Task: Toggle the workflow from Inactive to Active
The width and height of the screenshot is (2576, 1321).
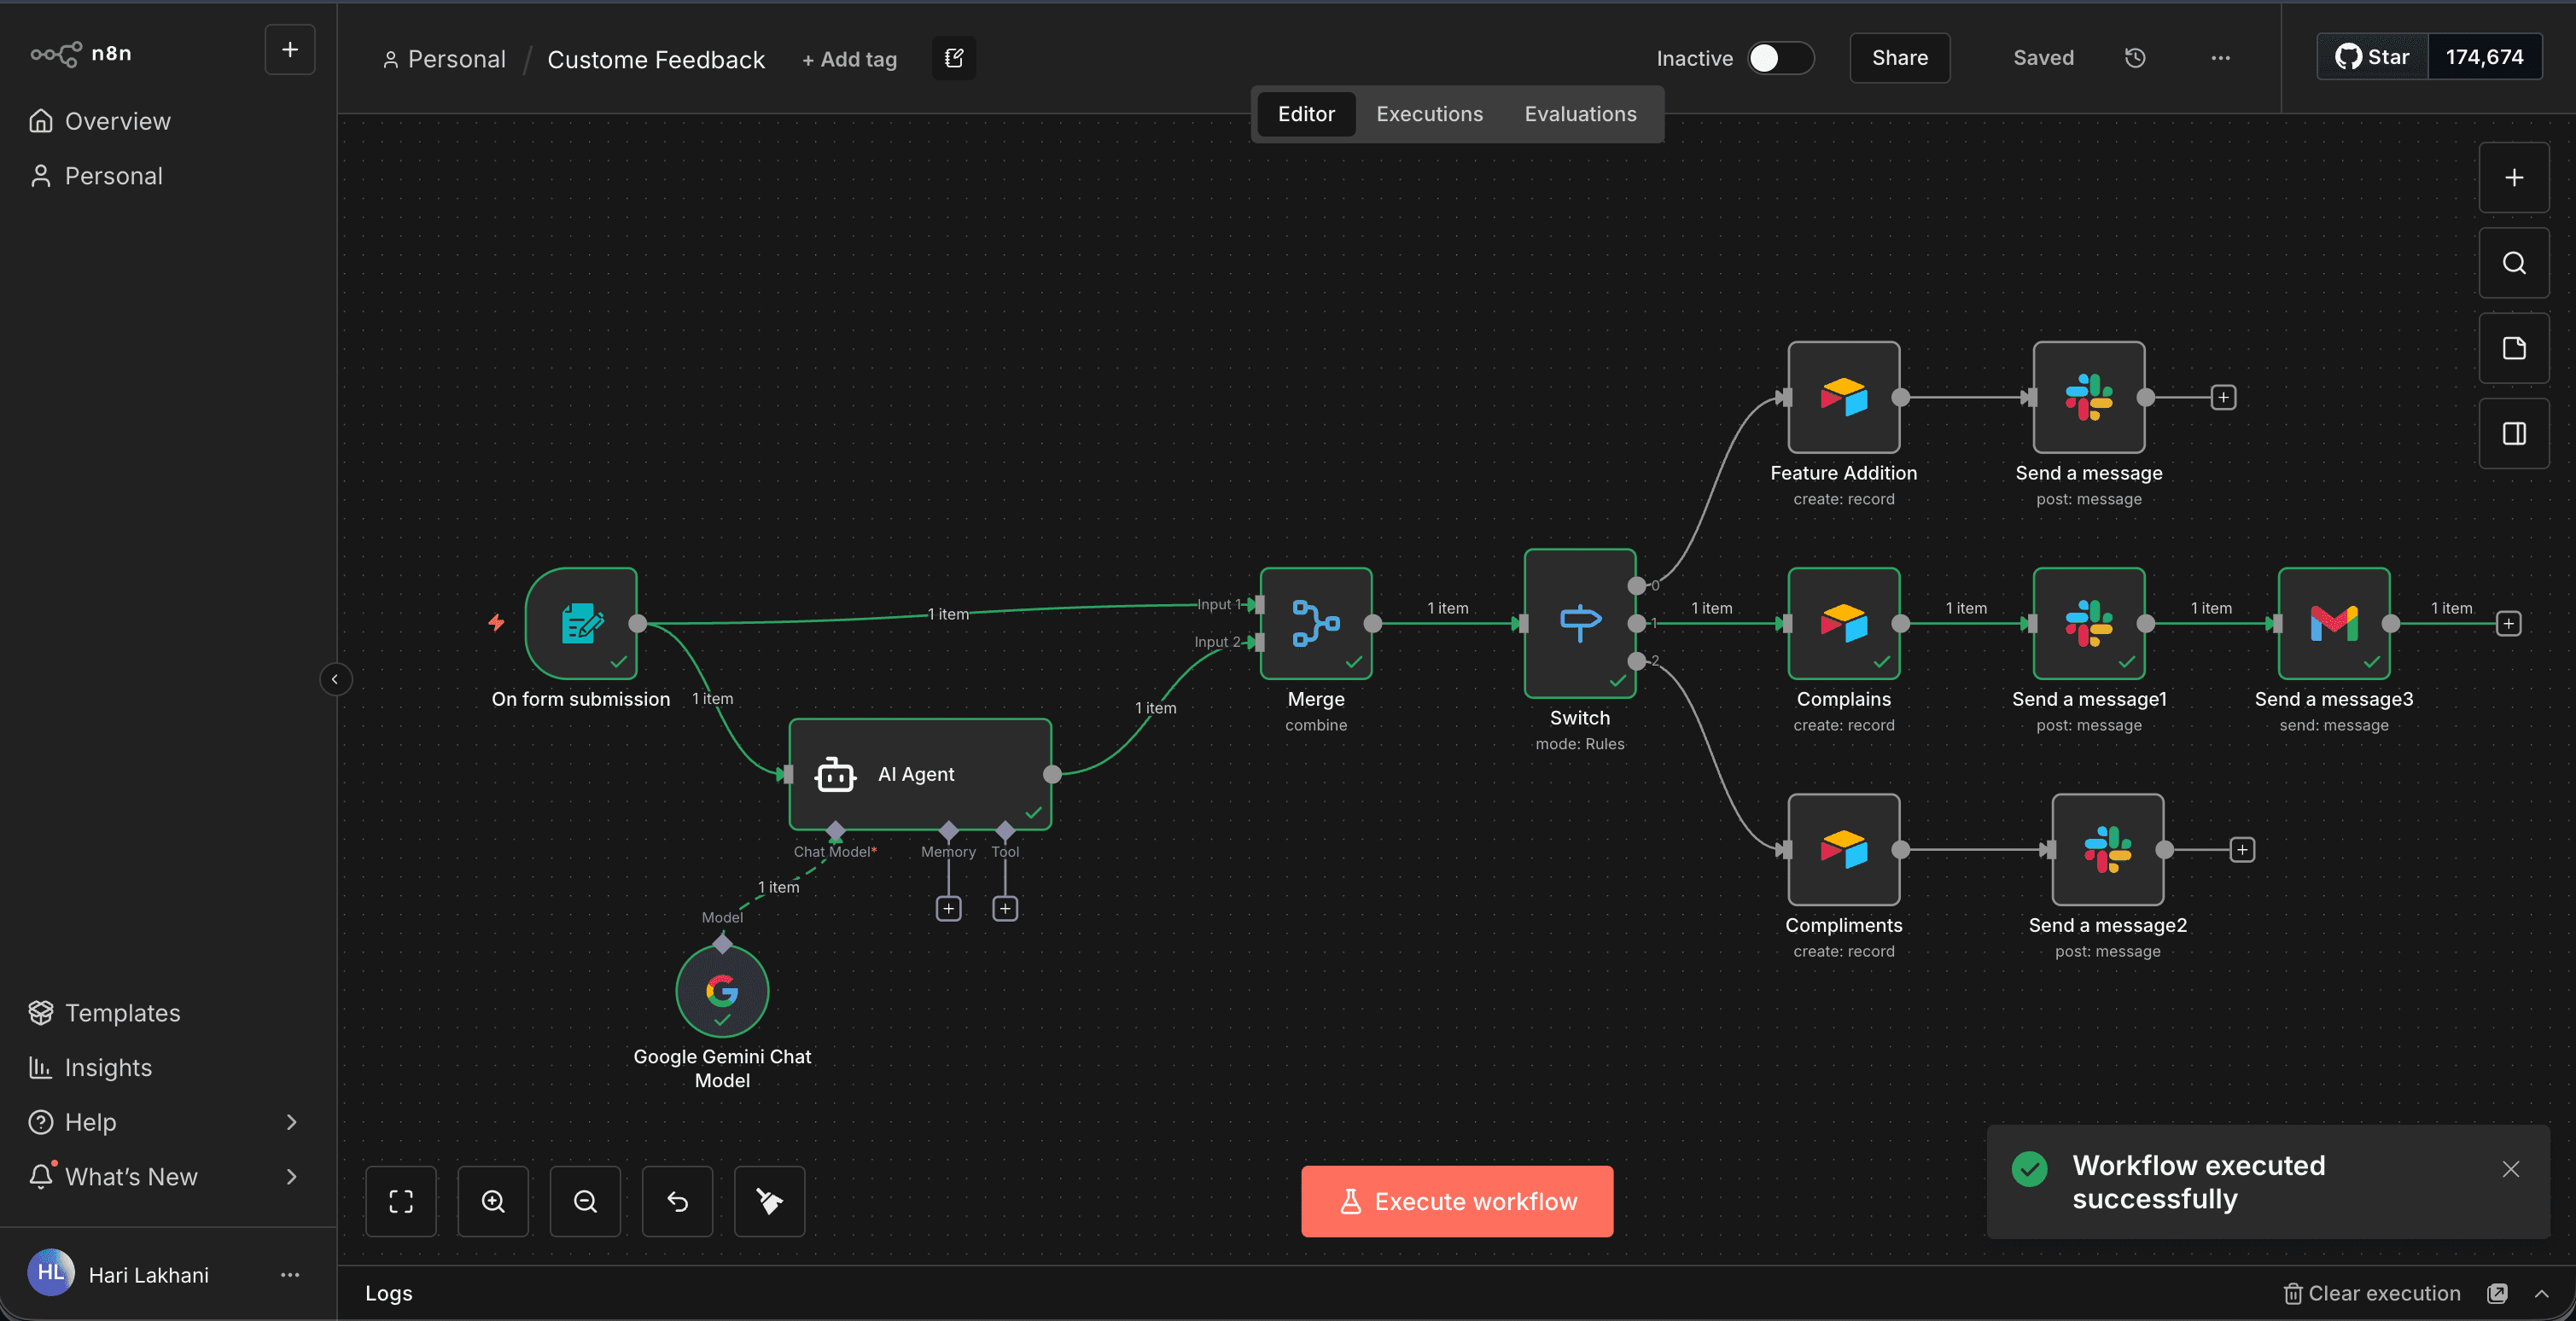Action: point(1779,58)
